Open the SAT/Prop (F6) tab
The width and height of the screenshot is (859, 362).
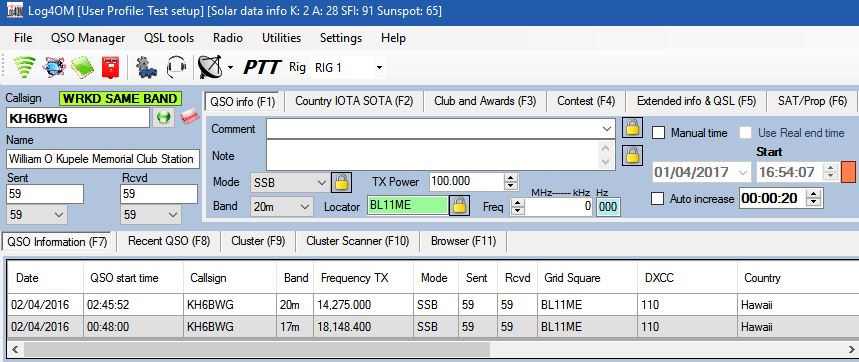click(812, 101)
